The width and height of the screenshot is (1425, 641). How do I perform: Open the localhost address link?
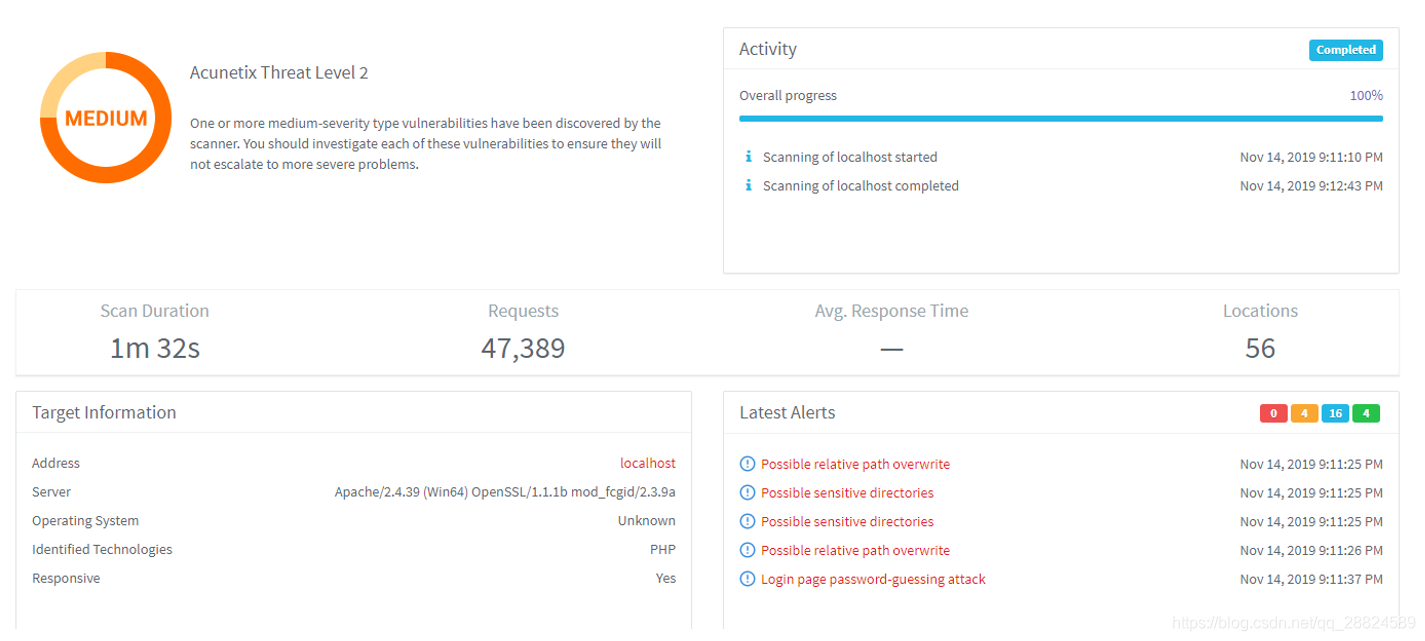point(648,463)
